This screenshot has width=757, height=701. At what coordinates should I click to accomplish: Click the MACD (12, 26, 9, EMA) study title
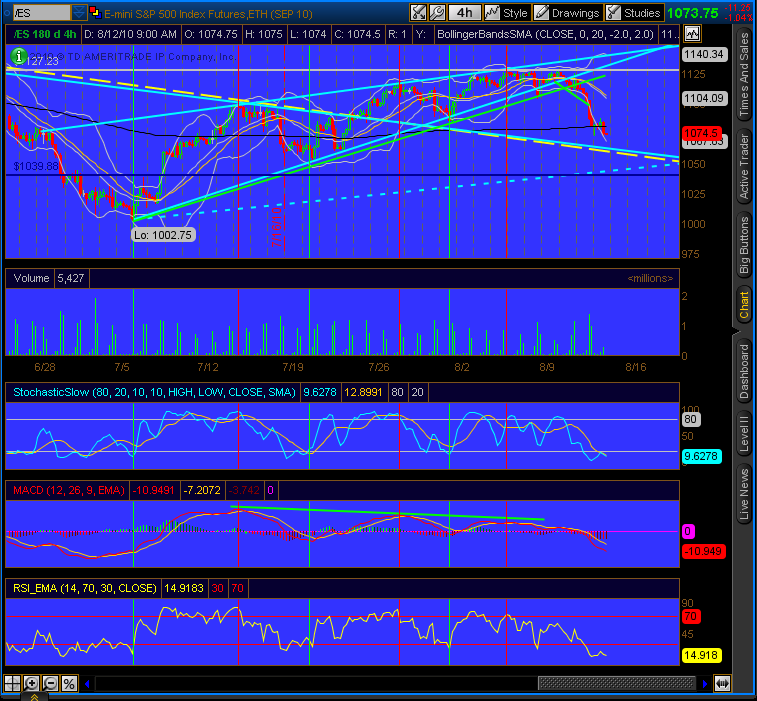click(69, 491)
